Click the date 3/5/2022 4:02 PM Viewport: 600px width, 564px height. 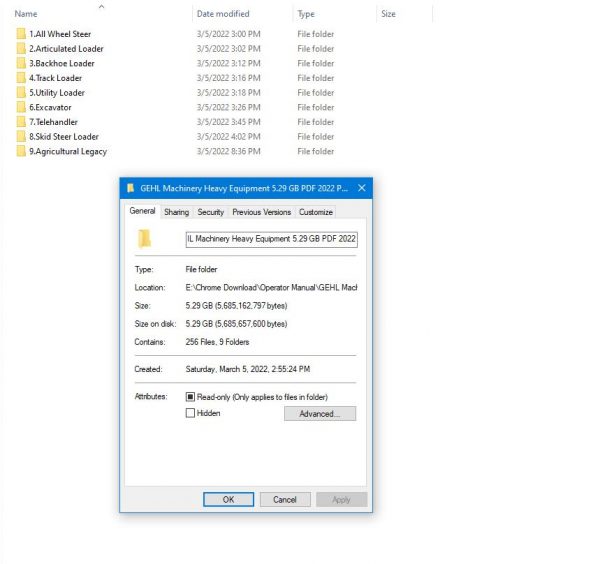[x=228, y=137]
